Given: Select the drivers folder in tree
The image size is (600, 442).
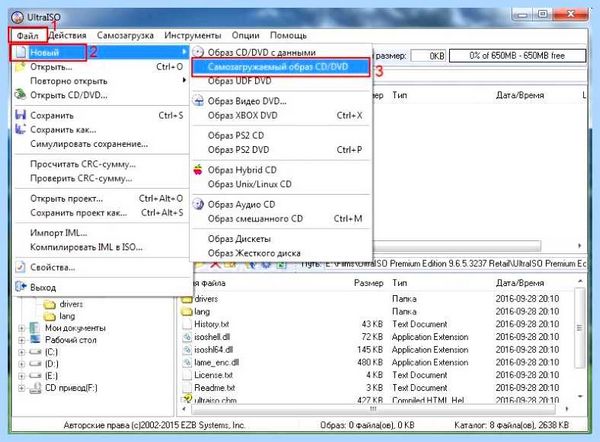Looking at the screenshot, I should click(x=71, y=304).
